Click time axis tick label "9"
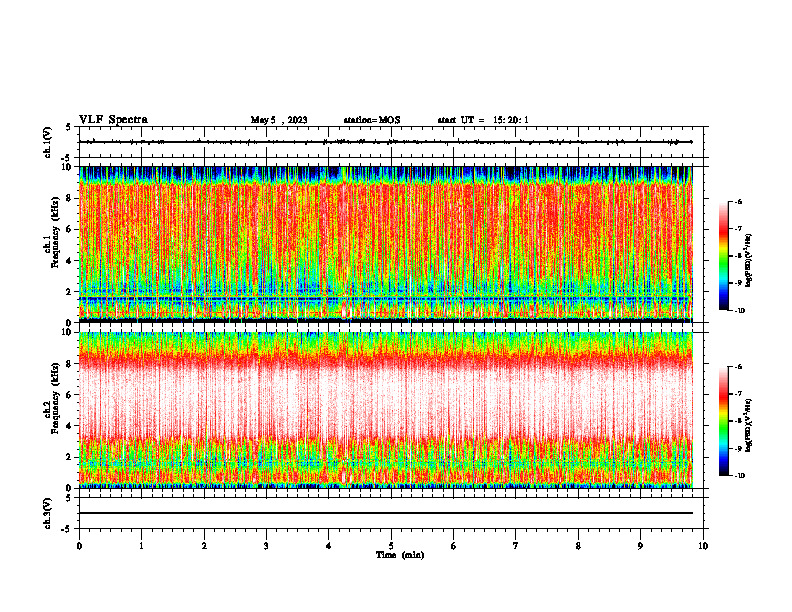This screenshot has height=612, width=792. (x=640, y=546)
